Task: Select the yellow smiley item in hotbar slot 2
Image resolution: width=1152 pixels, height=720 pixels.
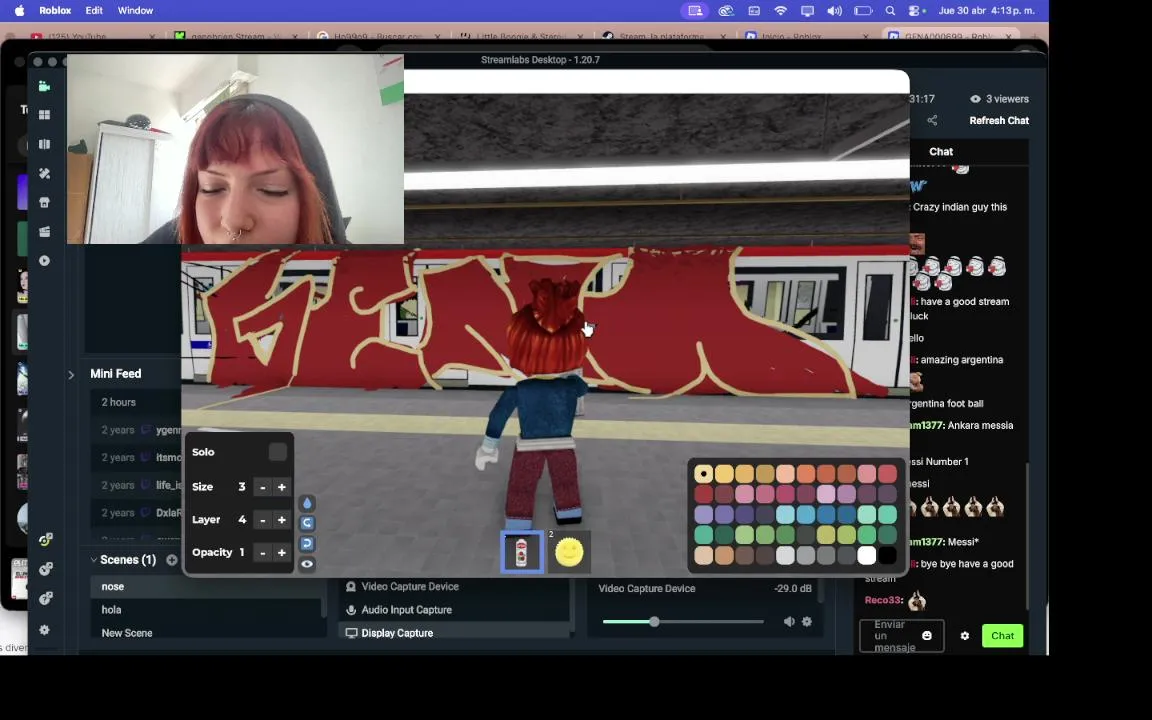Action: tap(569, 552)
